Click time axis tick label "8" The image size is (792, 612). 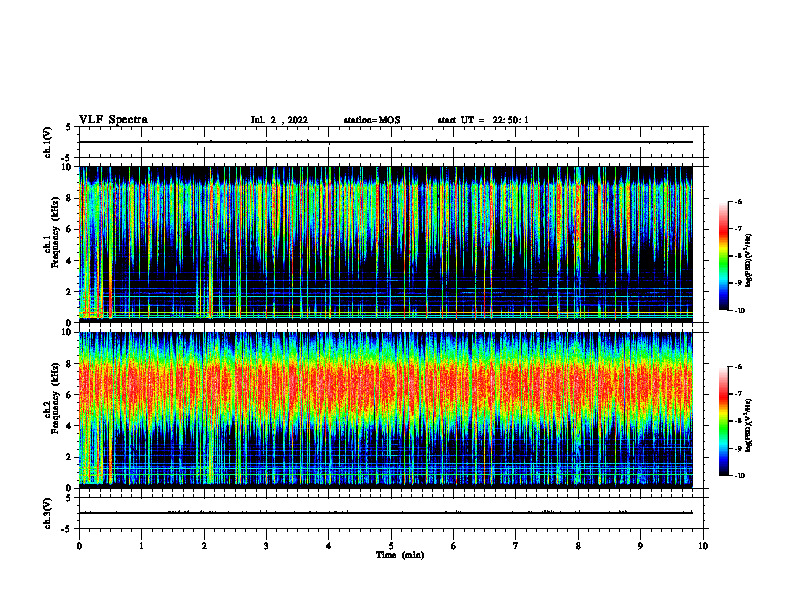(x=578, y=545)
